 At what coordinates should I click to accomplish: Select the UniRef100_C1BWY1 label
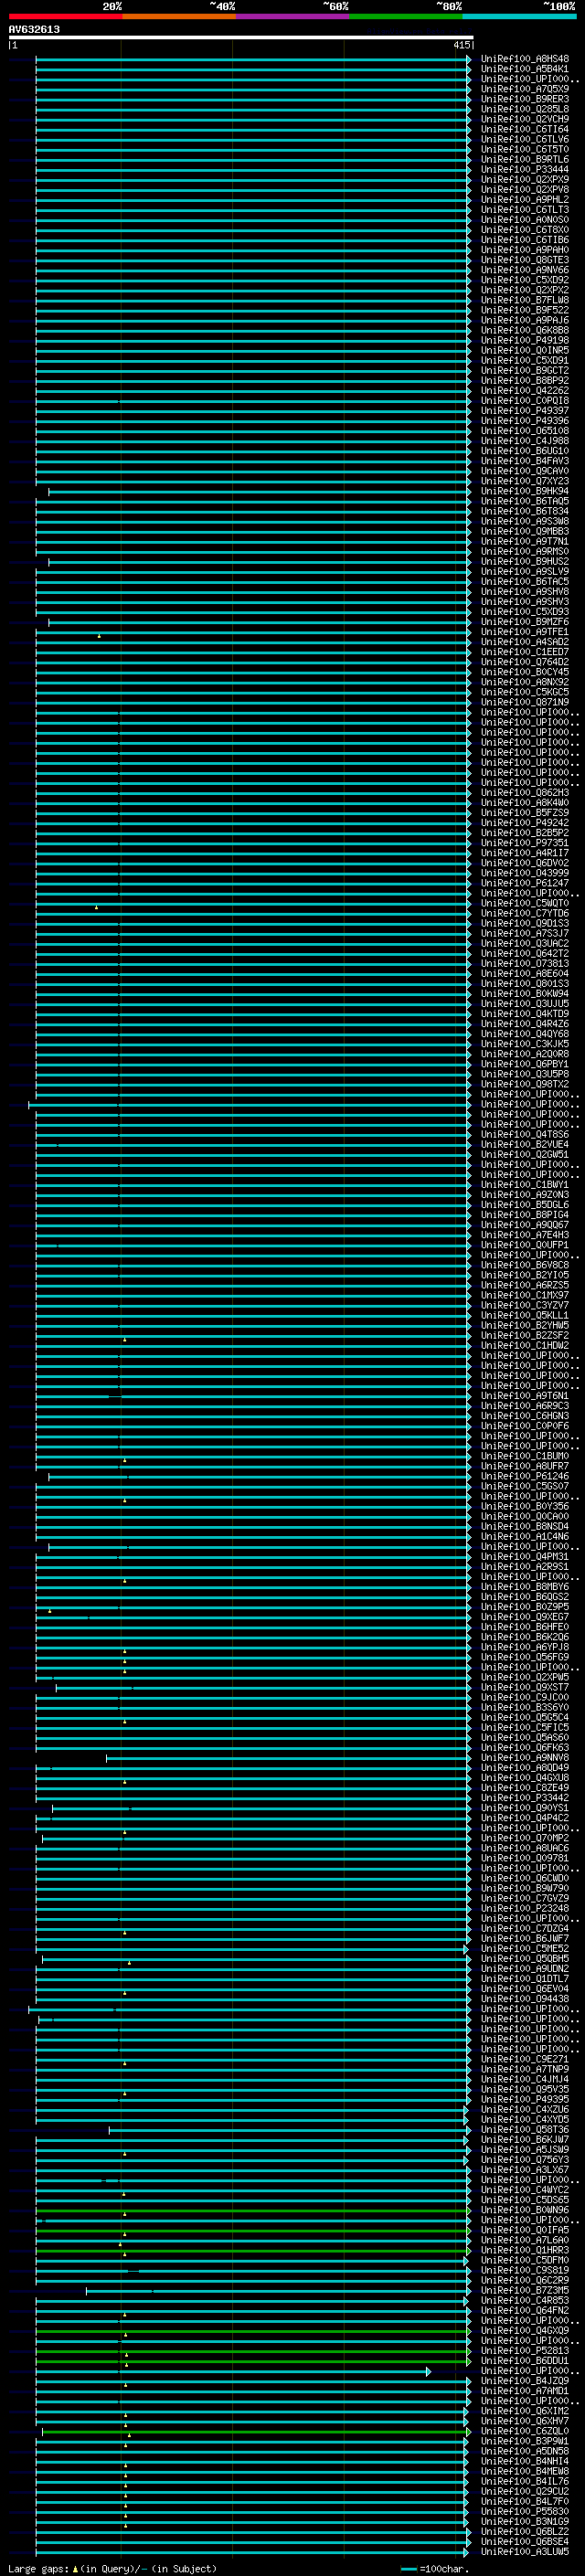(525, 1185)
